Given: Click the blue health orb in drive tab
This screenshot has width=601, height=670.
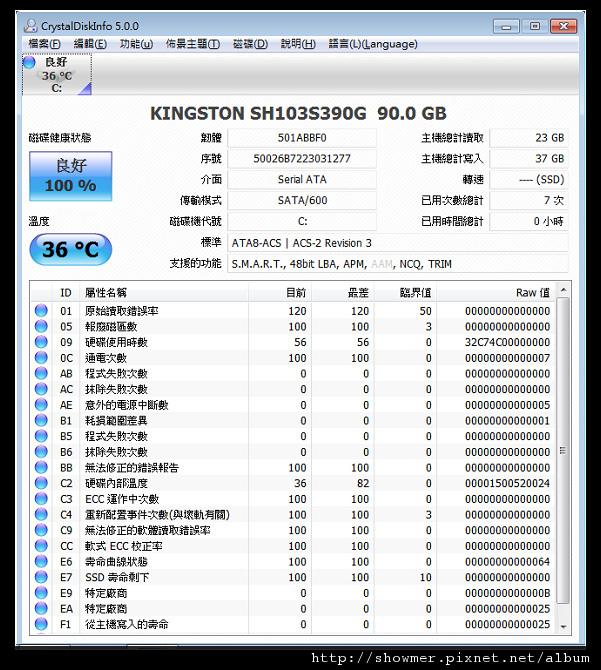Looking at the screenshot, I should (29, 62).
